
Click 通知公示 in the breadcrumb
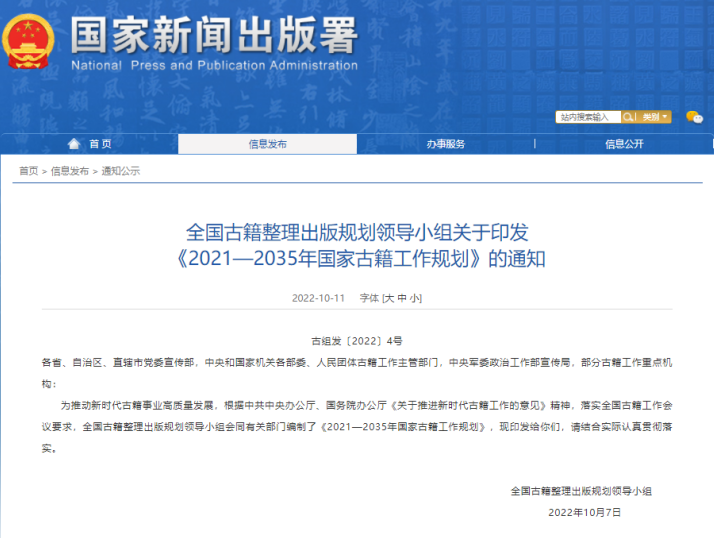tap(121, 171)
